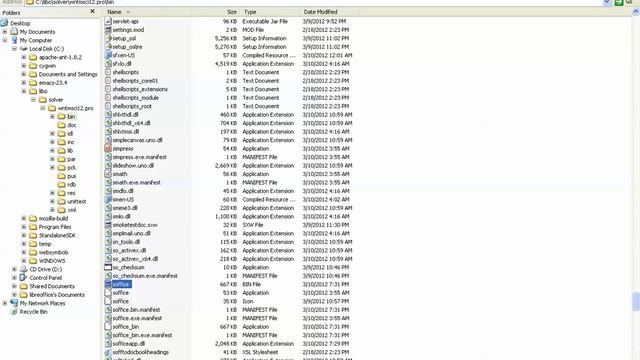Select the simpress.exe.manifest file name
Image resolution: width=640 pixels, height=360 pixels.
point(140,157)
